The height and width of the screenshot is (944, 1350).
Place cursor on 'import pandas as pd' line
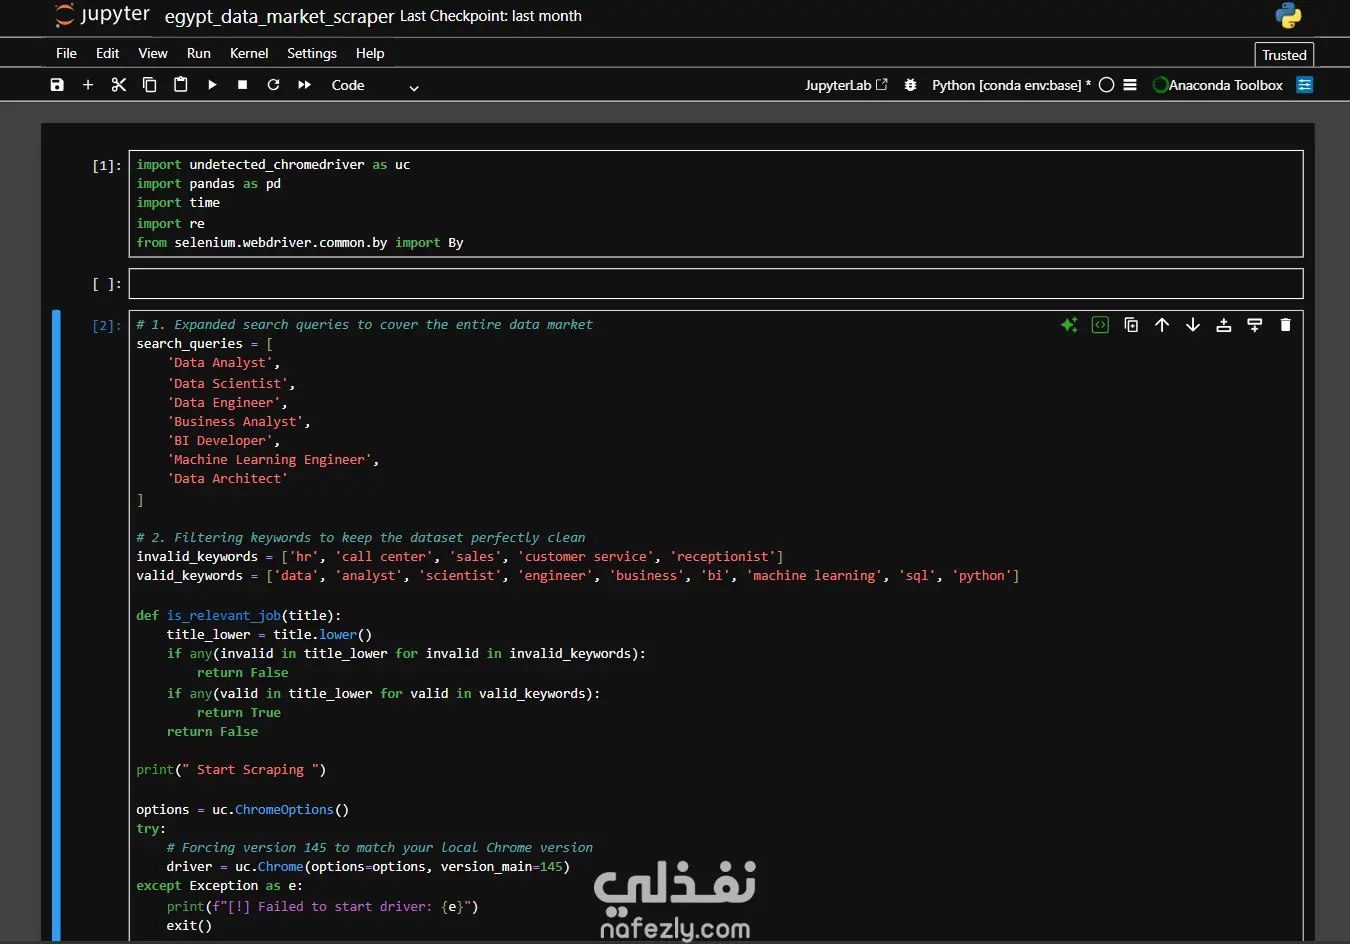[209, 184]
